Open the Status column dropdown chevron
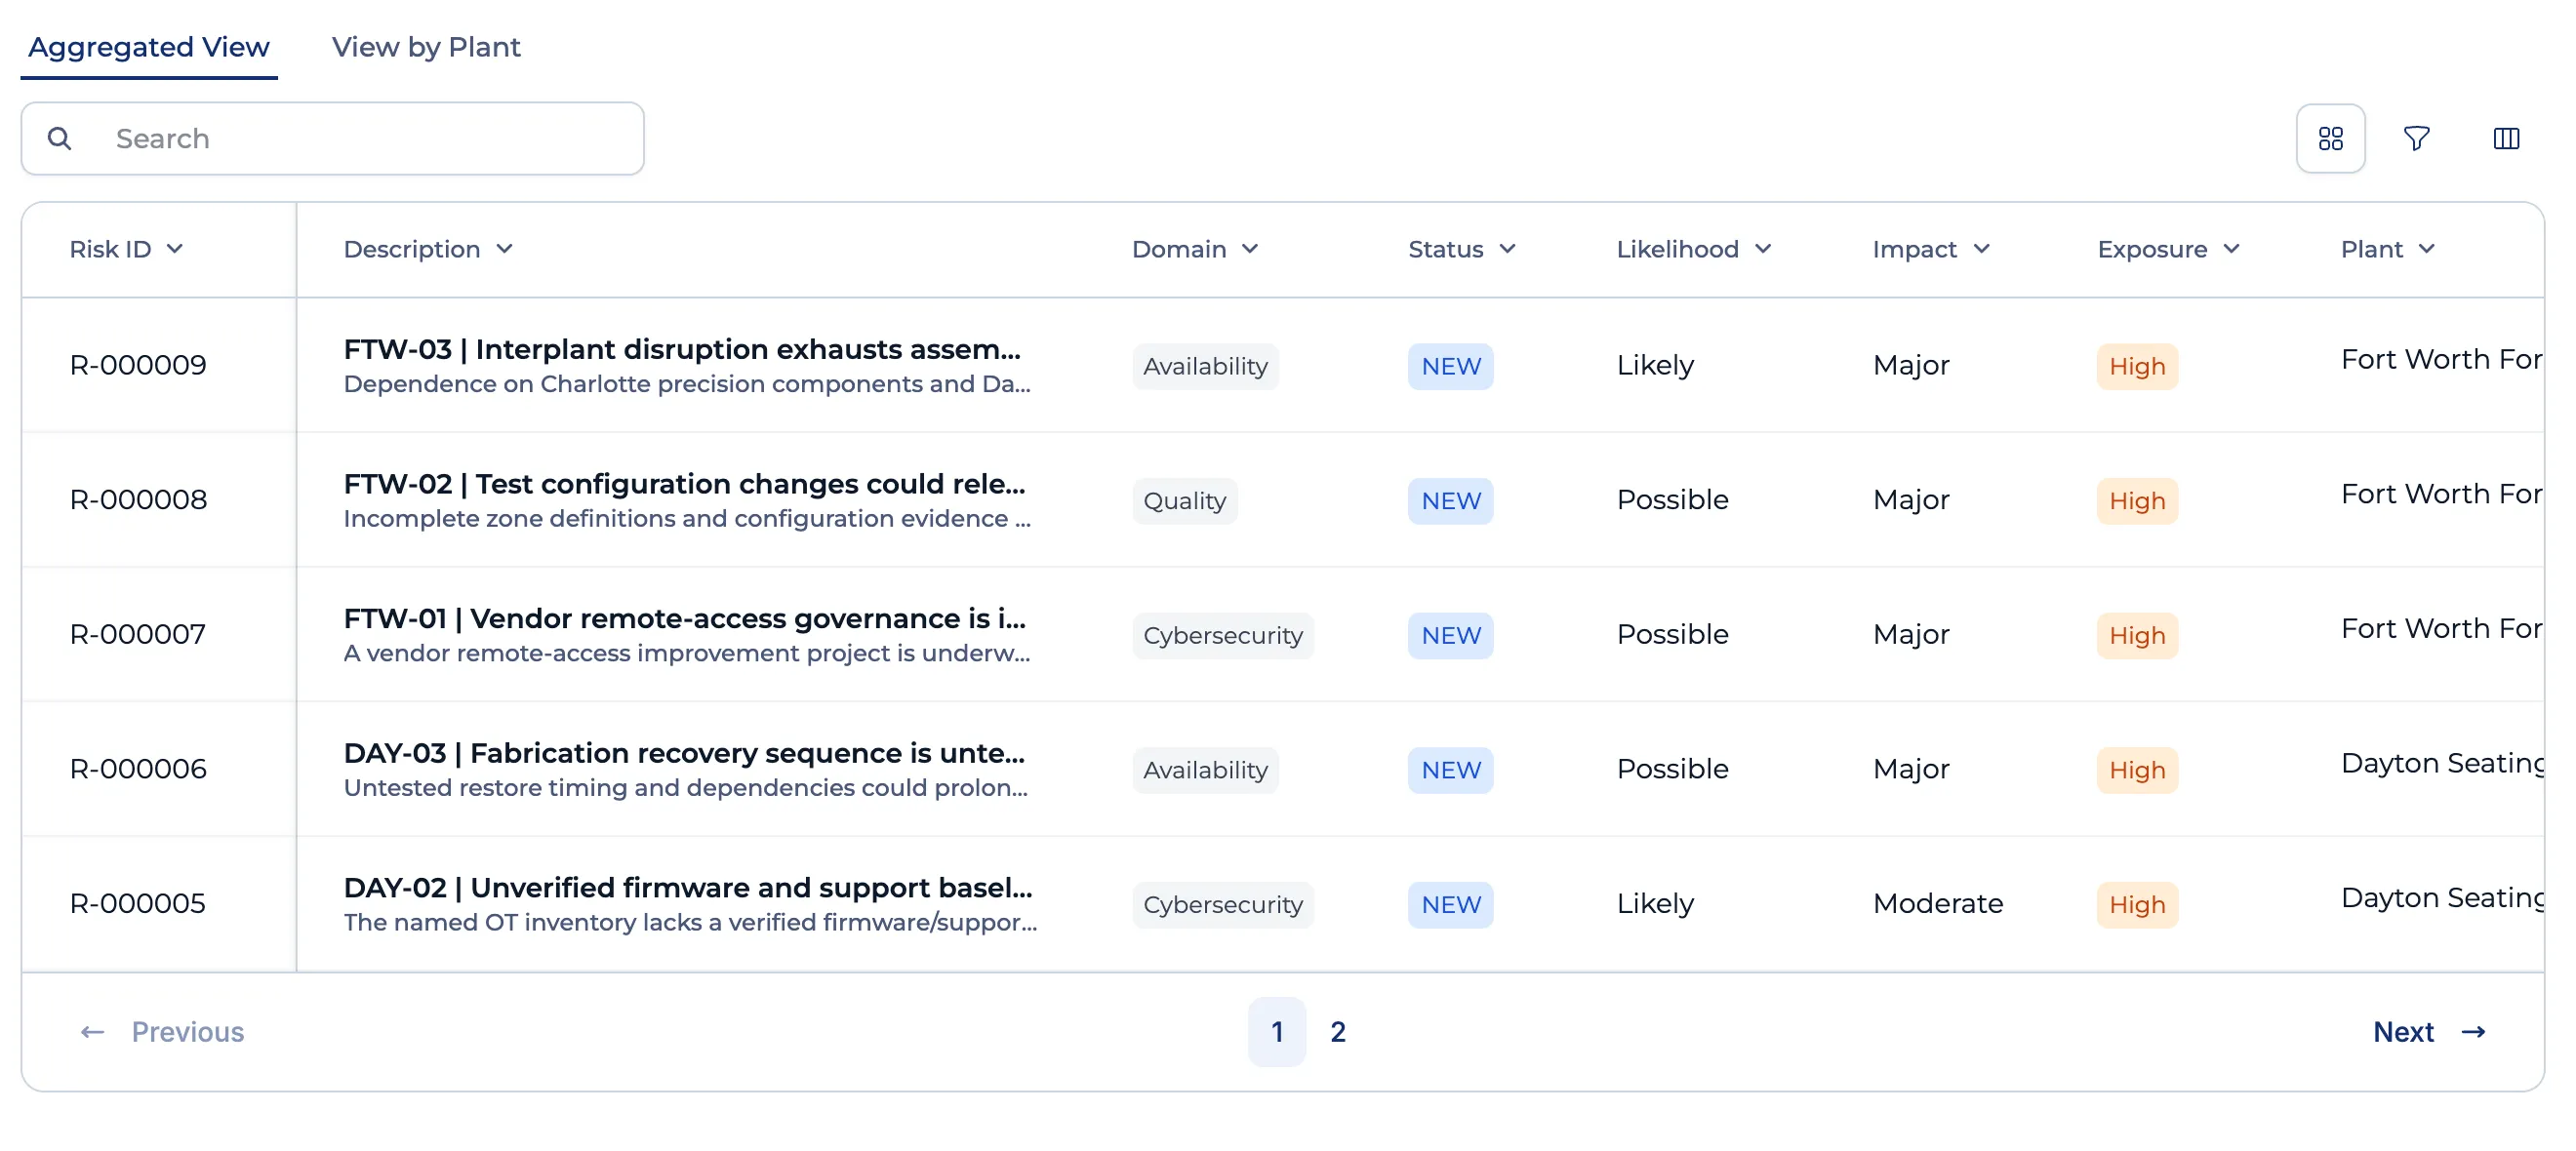The height and width of the screenshot is (1151, 2576). point(1507,248)
